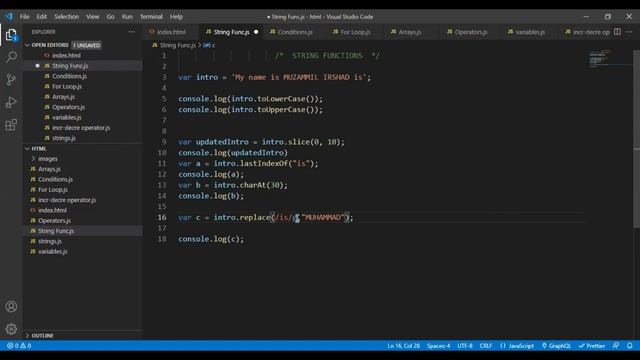Open the notifications bell icon

[630, 346]
